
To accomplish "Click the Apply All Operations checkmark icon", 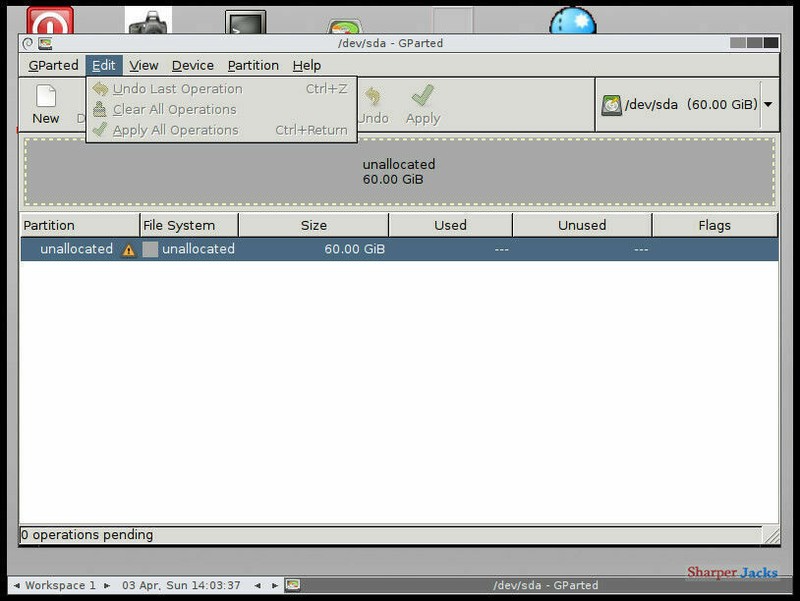I will [100, 129].
